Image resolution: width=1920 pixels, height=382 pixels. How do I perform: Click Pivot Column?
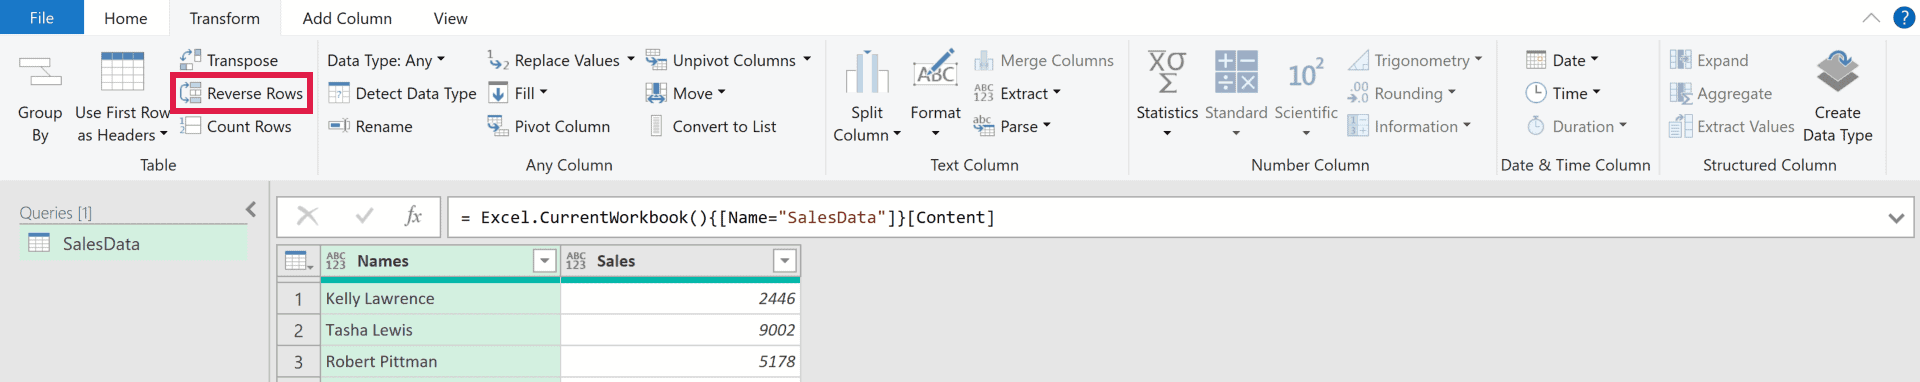(x=549, y=126)
